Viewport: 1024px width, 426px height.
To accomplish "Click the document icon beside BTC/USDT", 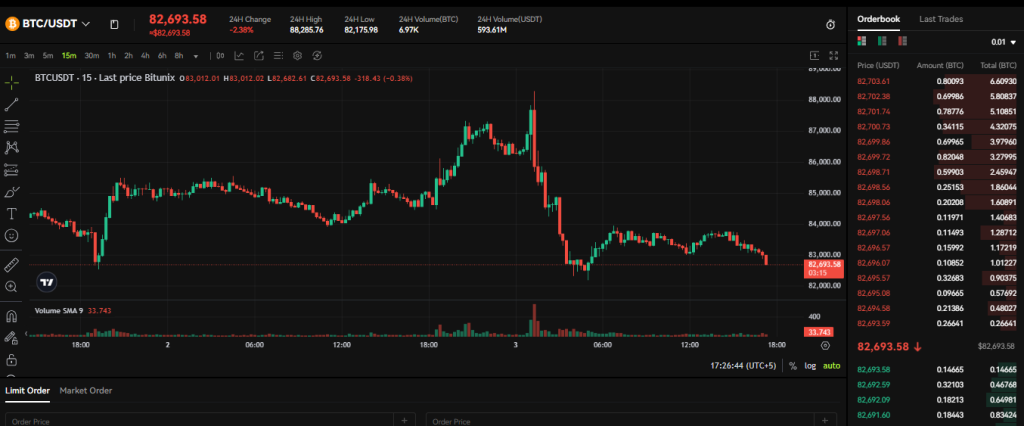I will pyautogui.click(x=114, y=24).
